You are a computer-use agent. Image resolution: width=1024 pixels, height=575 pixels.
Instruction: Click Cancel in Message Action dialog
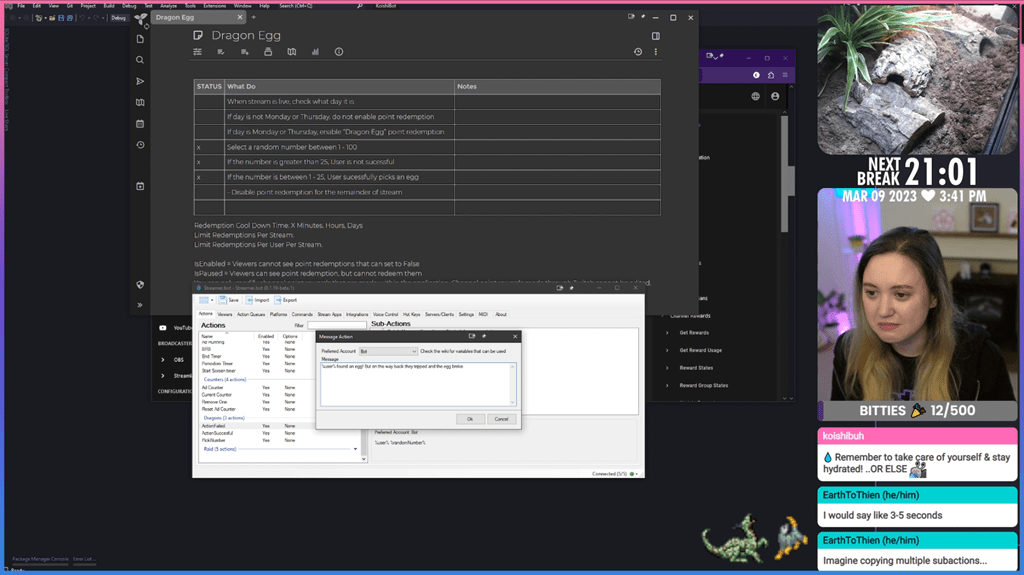point(501,419)
